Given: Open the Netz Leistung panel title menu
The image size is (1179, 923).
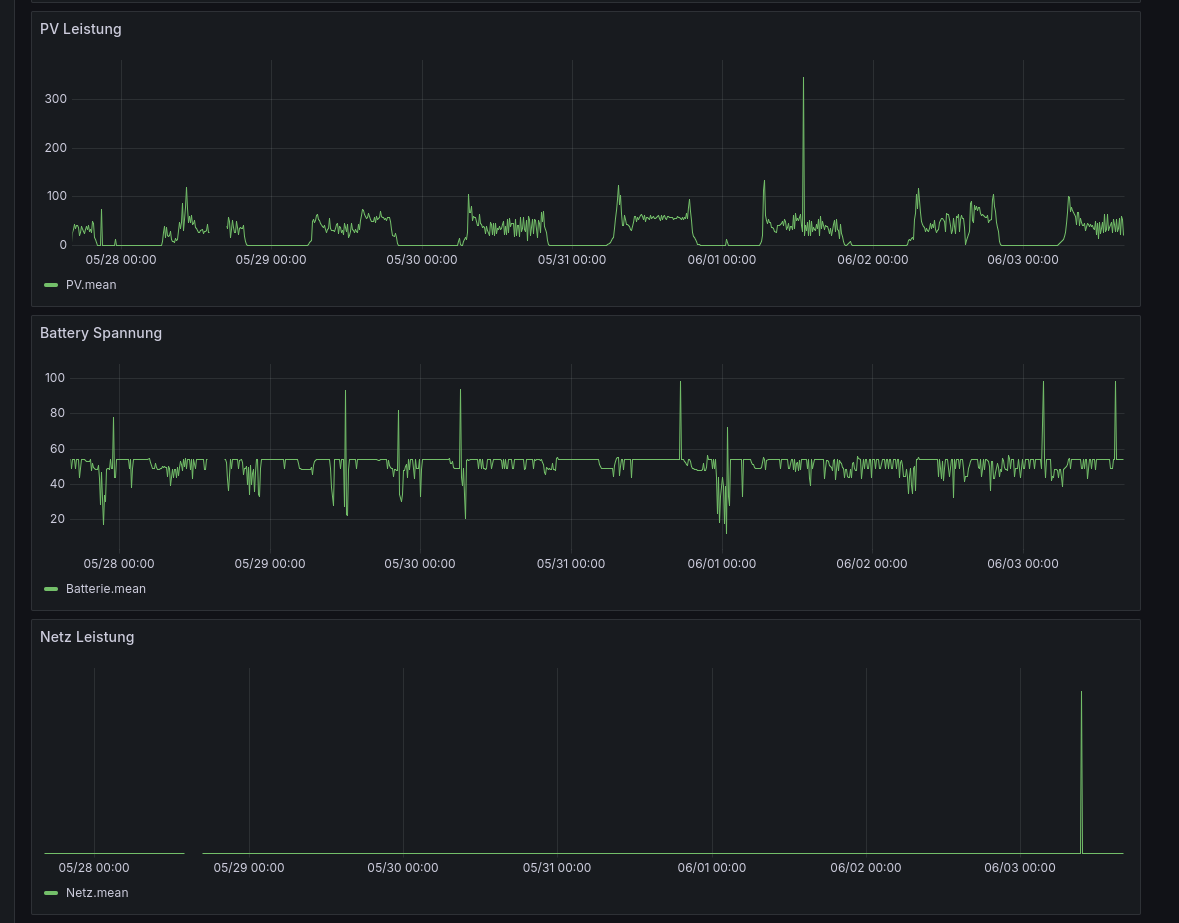Looking at the screenshot, I should click(87, 637).
